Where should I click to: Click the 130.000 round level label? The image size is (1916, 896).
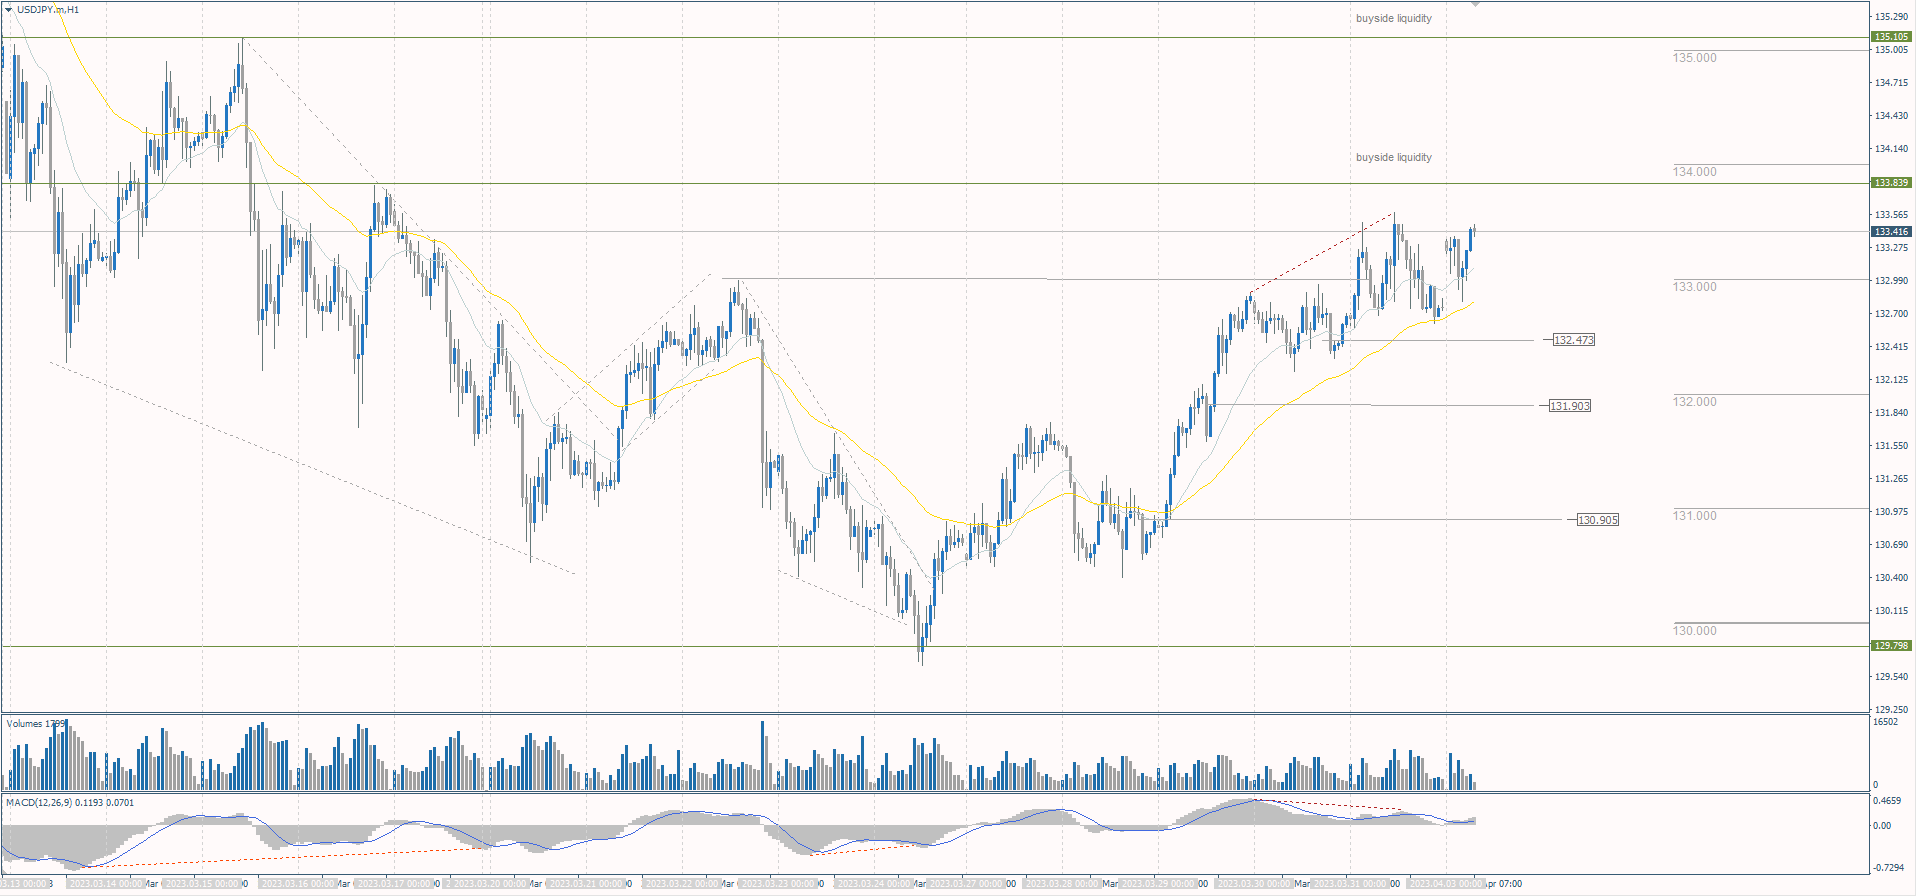[1695, 631]
